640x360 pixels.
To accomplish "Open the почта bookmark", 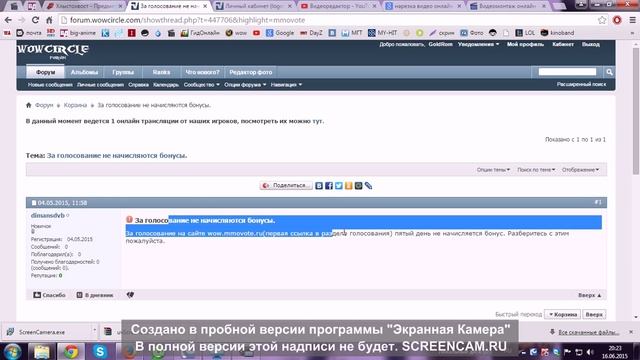I will (x=29, y=33).
